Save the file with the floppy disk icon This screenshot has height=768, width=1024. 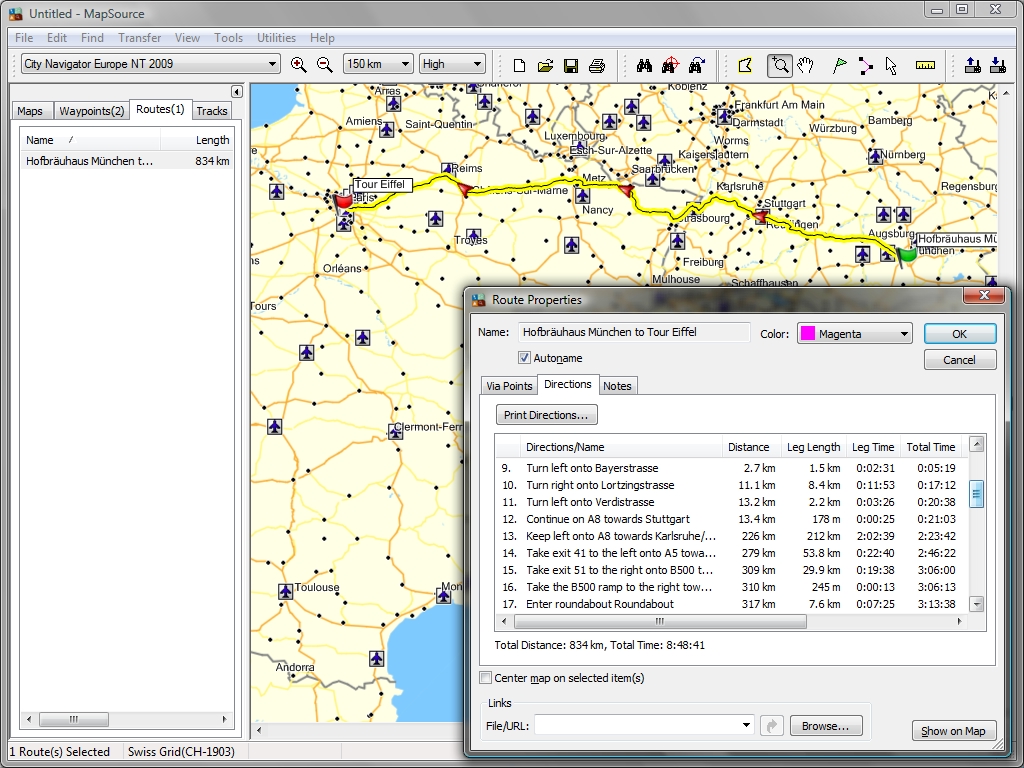pos(571,65)
